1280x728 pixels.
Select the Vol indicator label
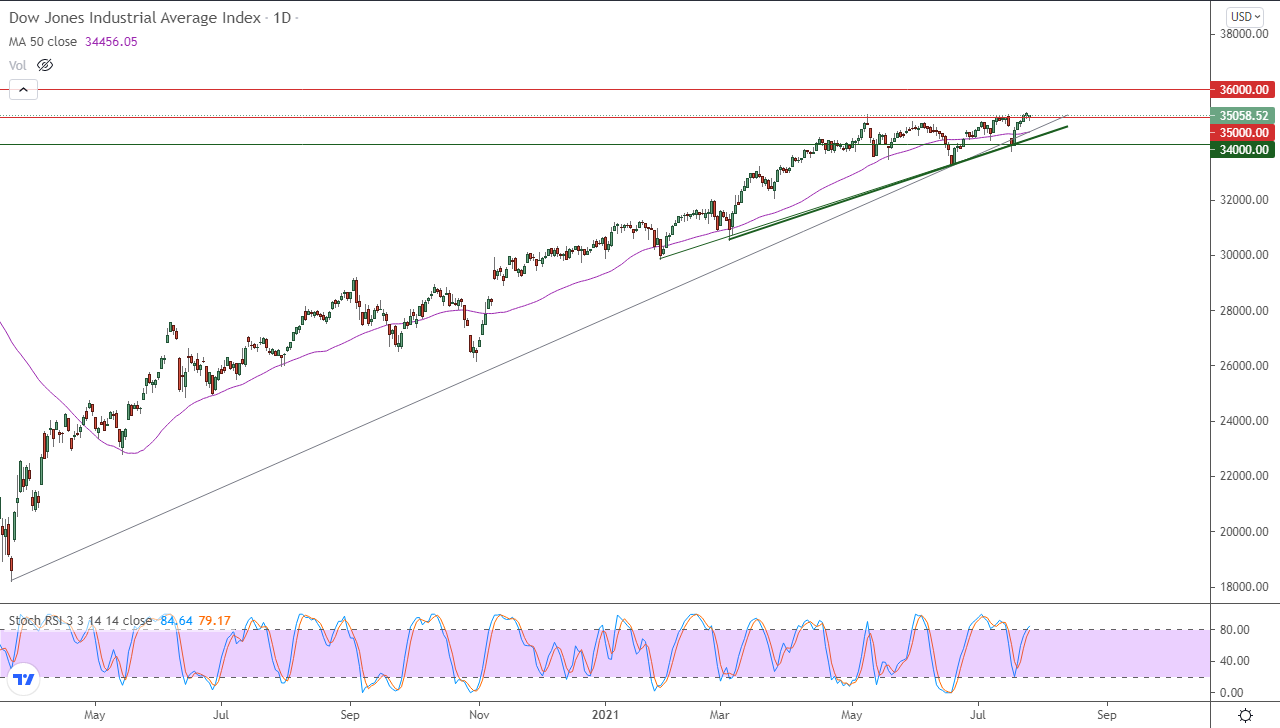coord(18,65)
